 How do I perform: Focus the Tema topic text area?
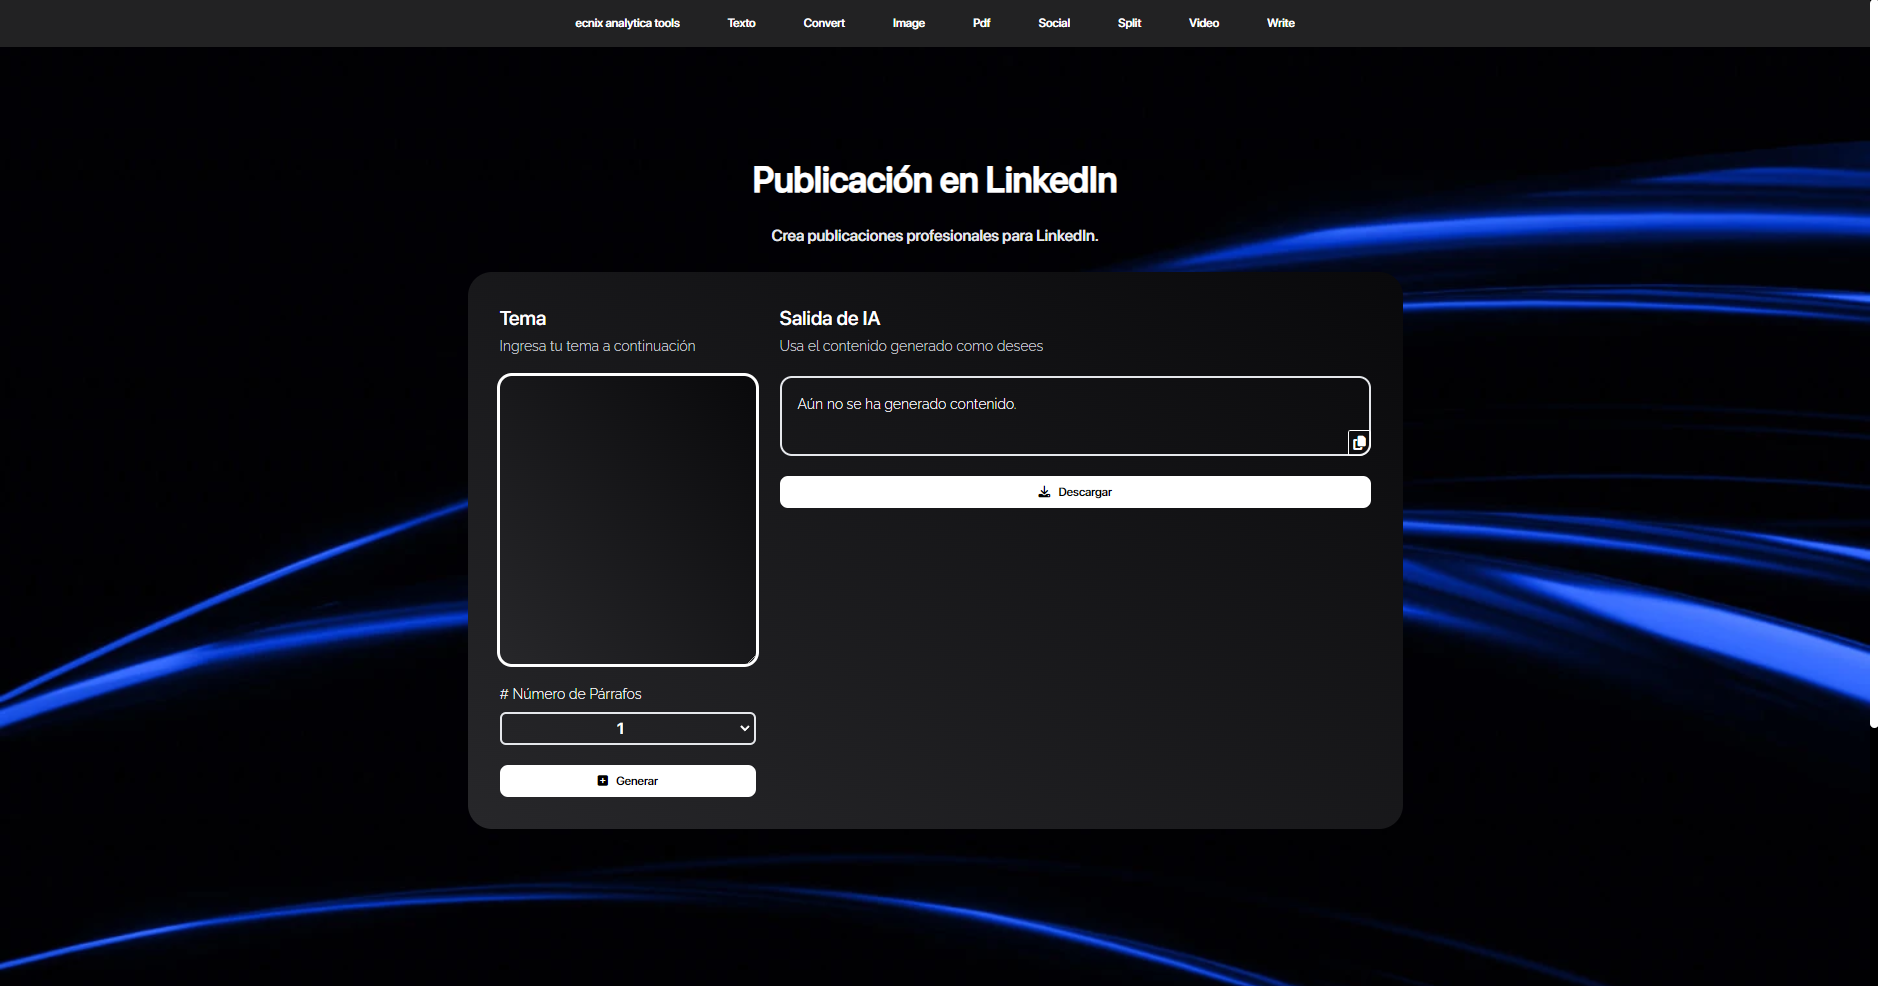pos(628,520)
